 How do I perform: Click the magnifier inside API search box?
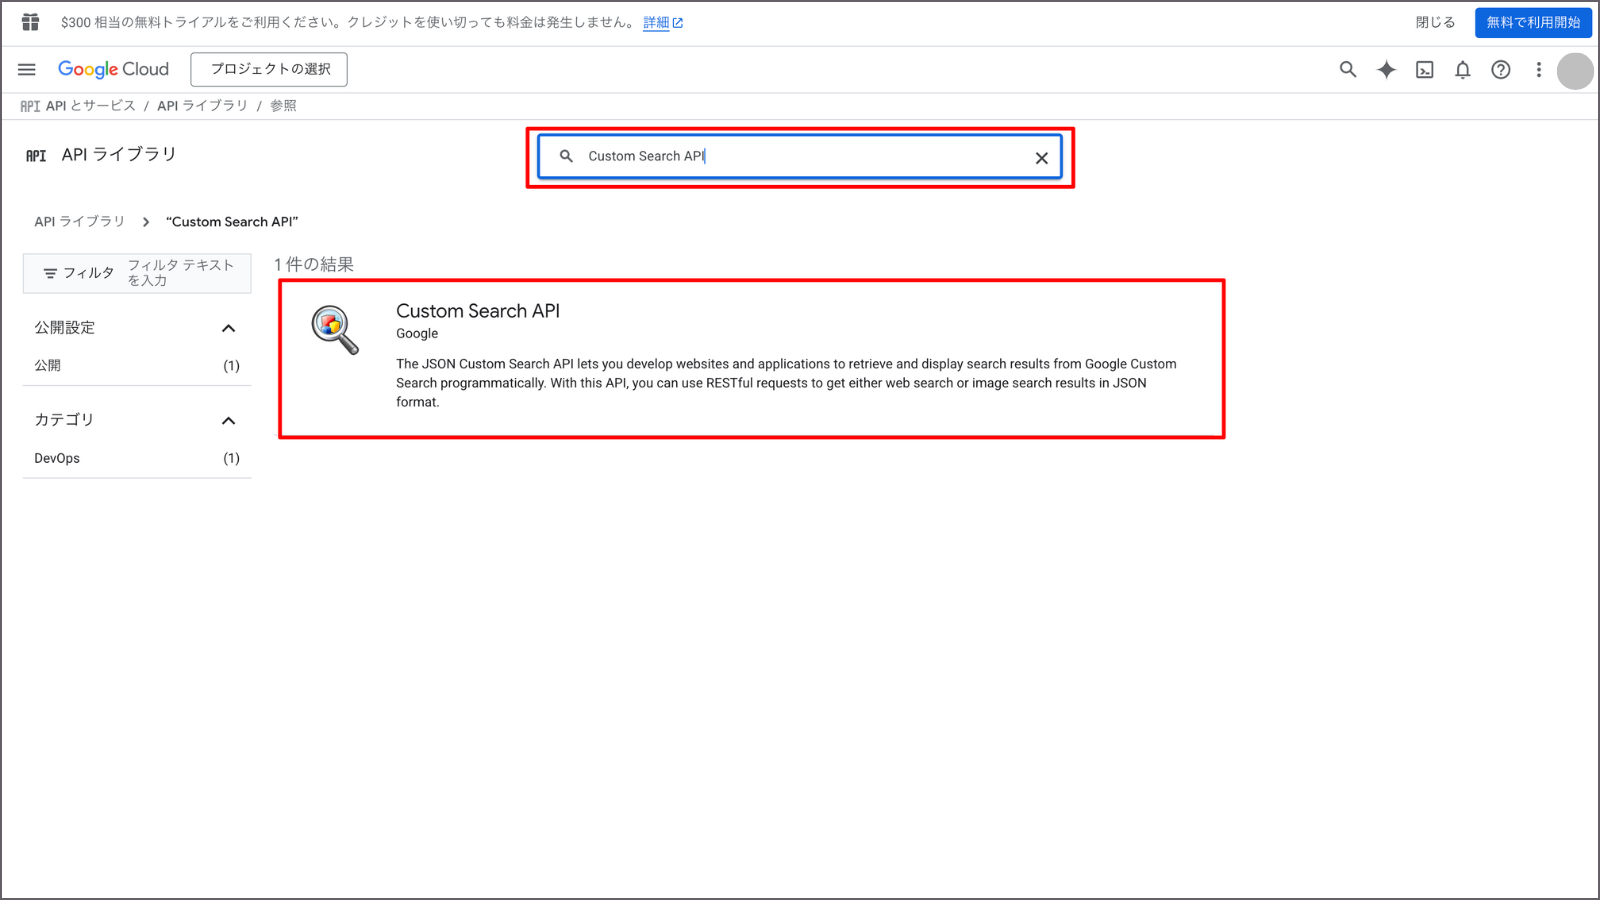(566, 156)
